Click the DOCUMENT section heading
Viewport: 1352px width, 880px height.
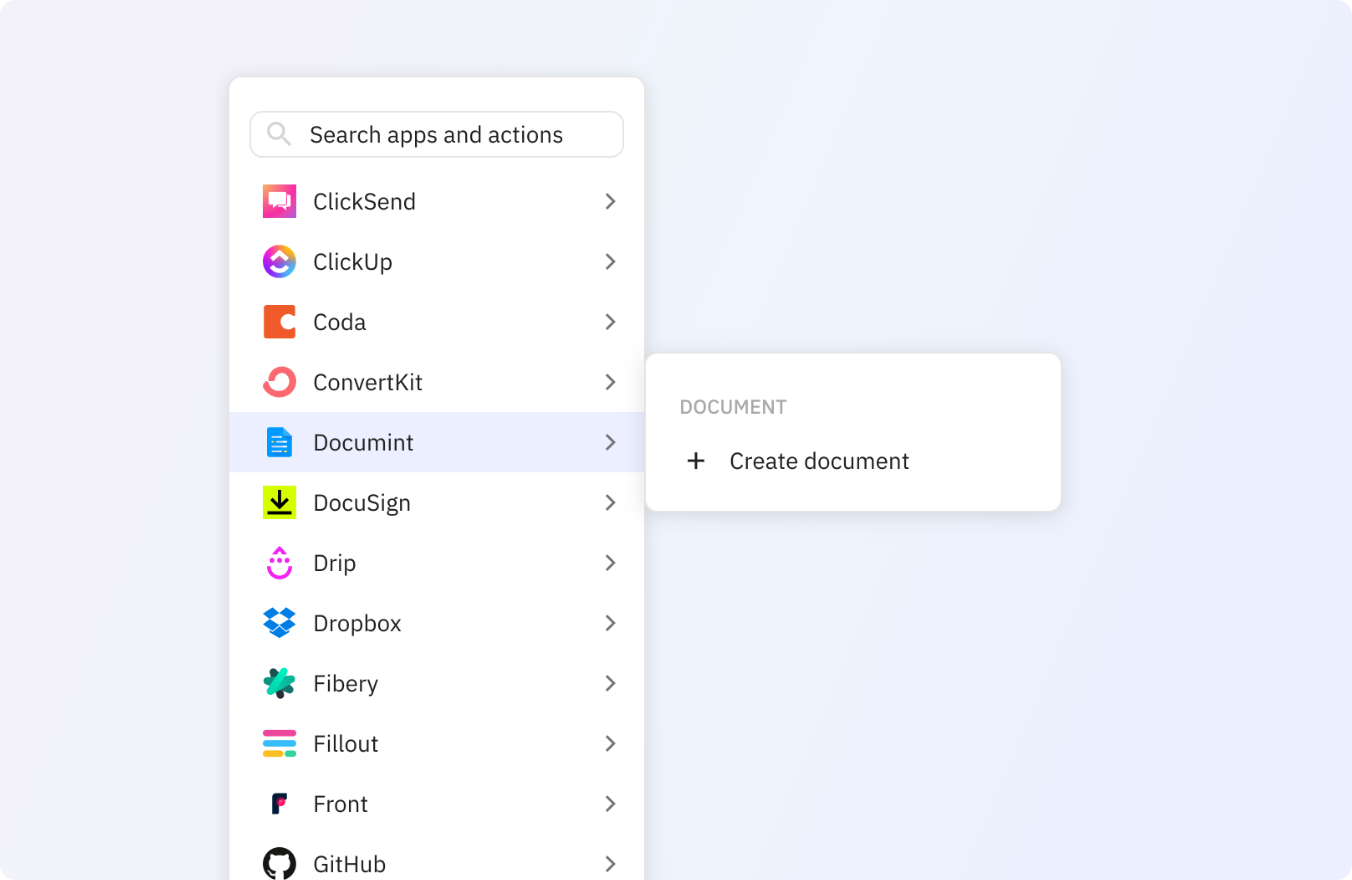pyautogui.click(x=733, y=407)
